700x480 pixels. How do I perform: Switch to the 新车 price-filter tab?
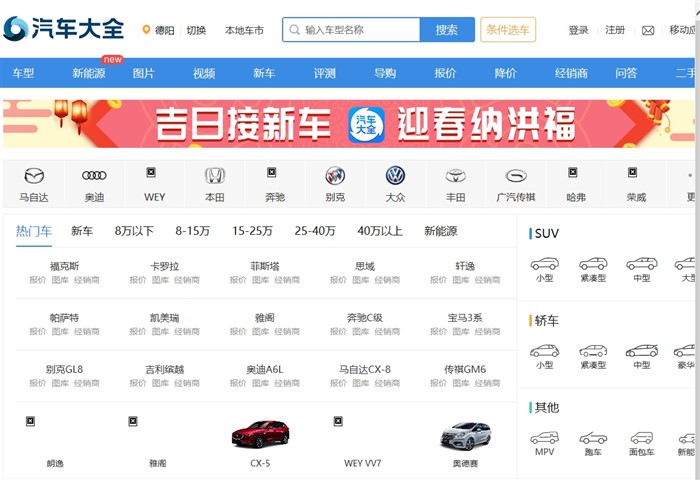point(82,231)
